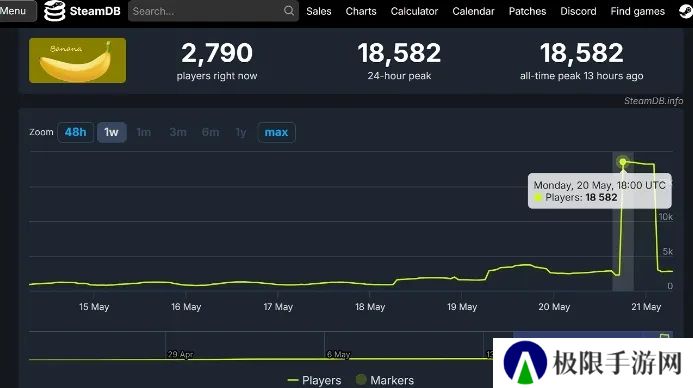Select the max zoom range

click(x=276, y=132)
